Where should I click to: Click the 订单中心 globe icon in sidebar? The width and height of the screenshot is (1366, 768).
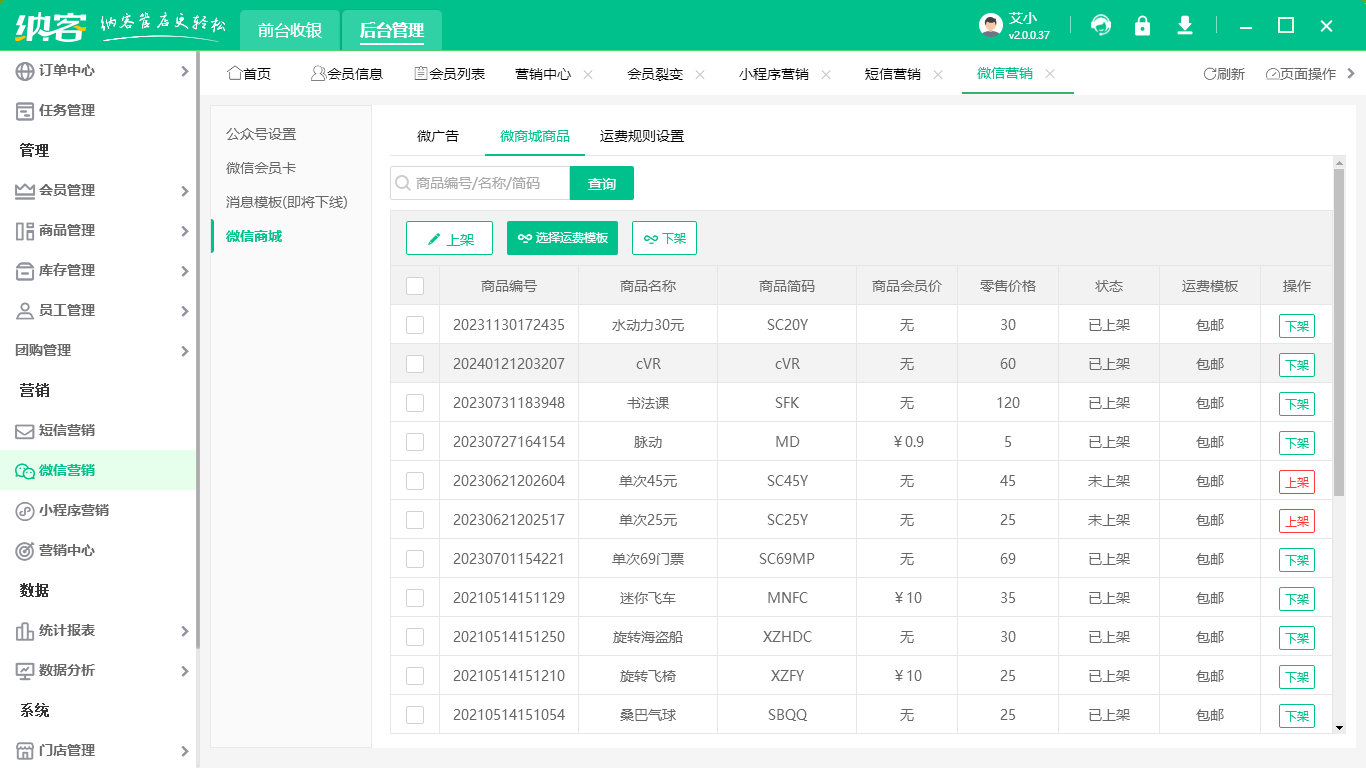pyautogui.click(x=25, y=71)
